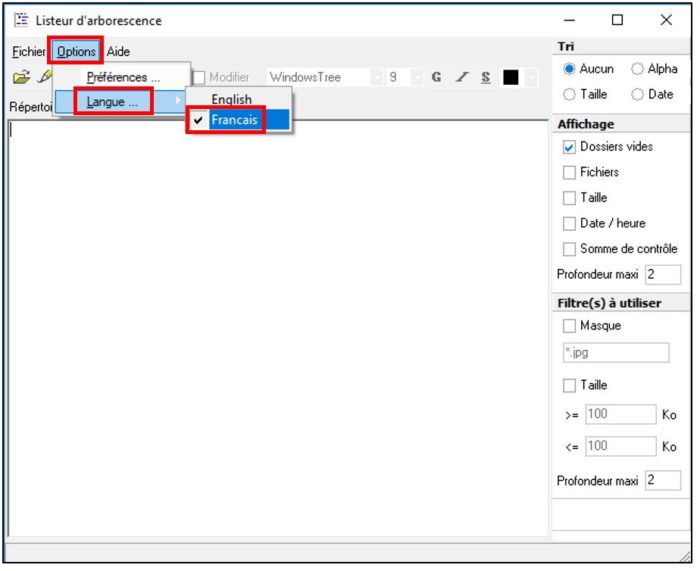This screenshot has height=571, width=700.
Task: Toggle bold G formatting icon
Action: 436,77
